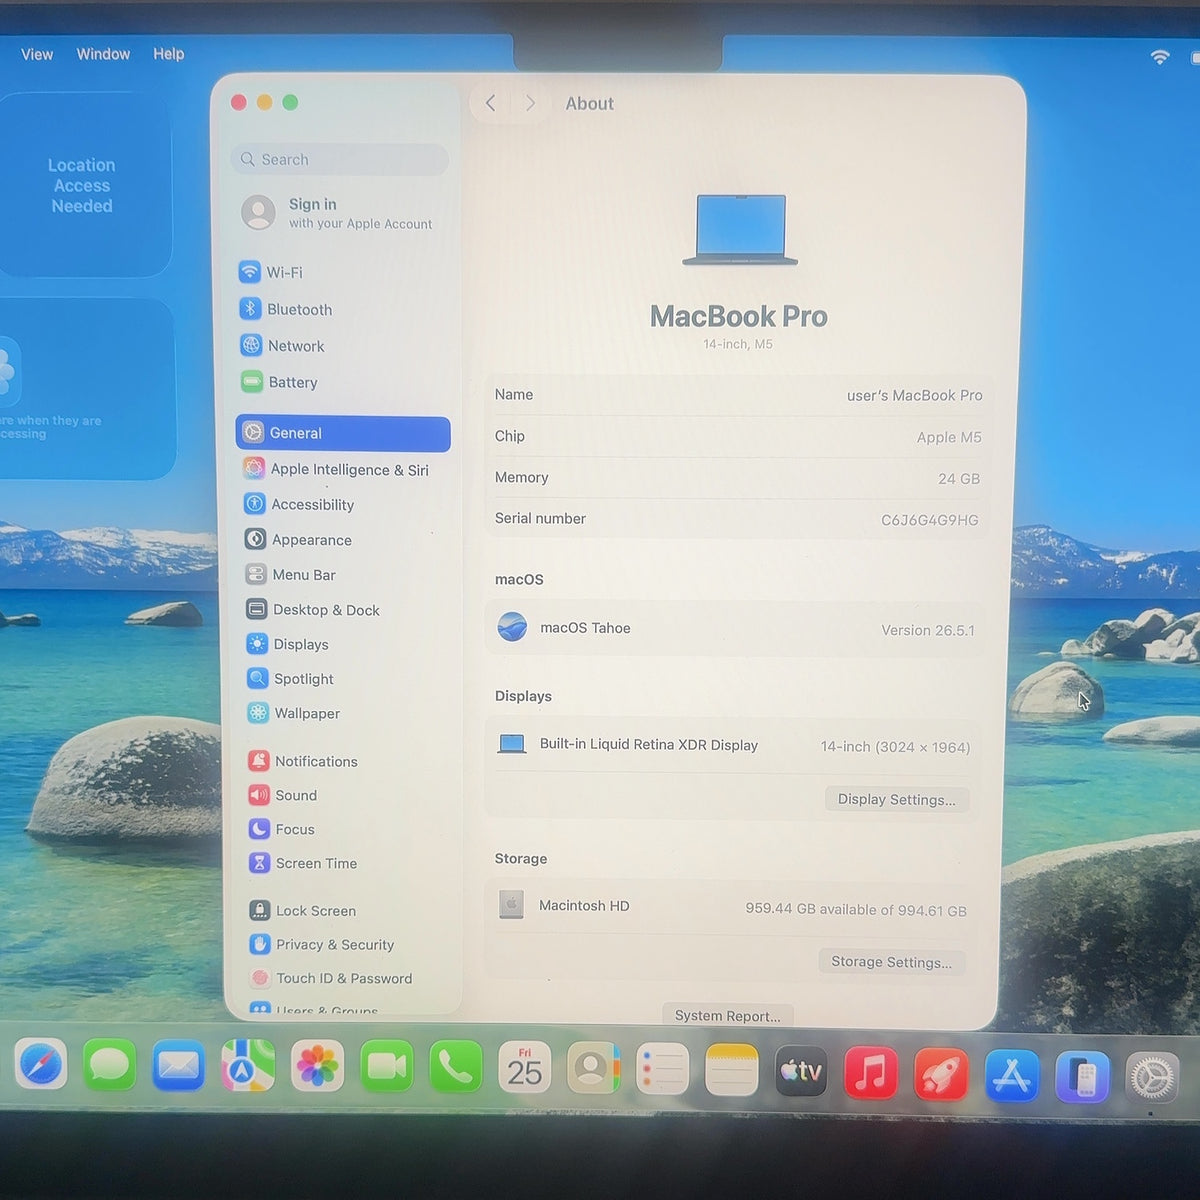Viewport: 1200px width, 1200px height.
Task: Click the Built-in Liquid Retina XDR Display row
Action: pyautogui.click(x=733, y=746)
